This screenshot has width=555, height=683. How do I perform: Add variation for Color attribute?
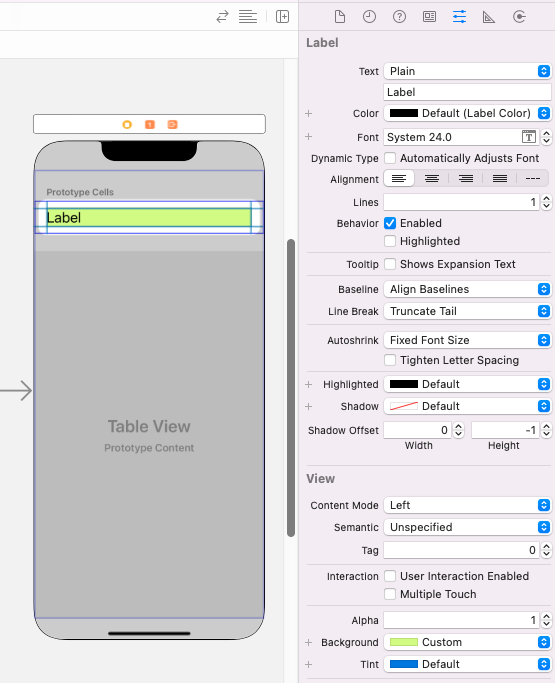pos(309,114)
